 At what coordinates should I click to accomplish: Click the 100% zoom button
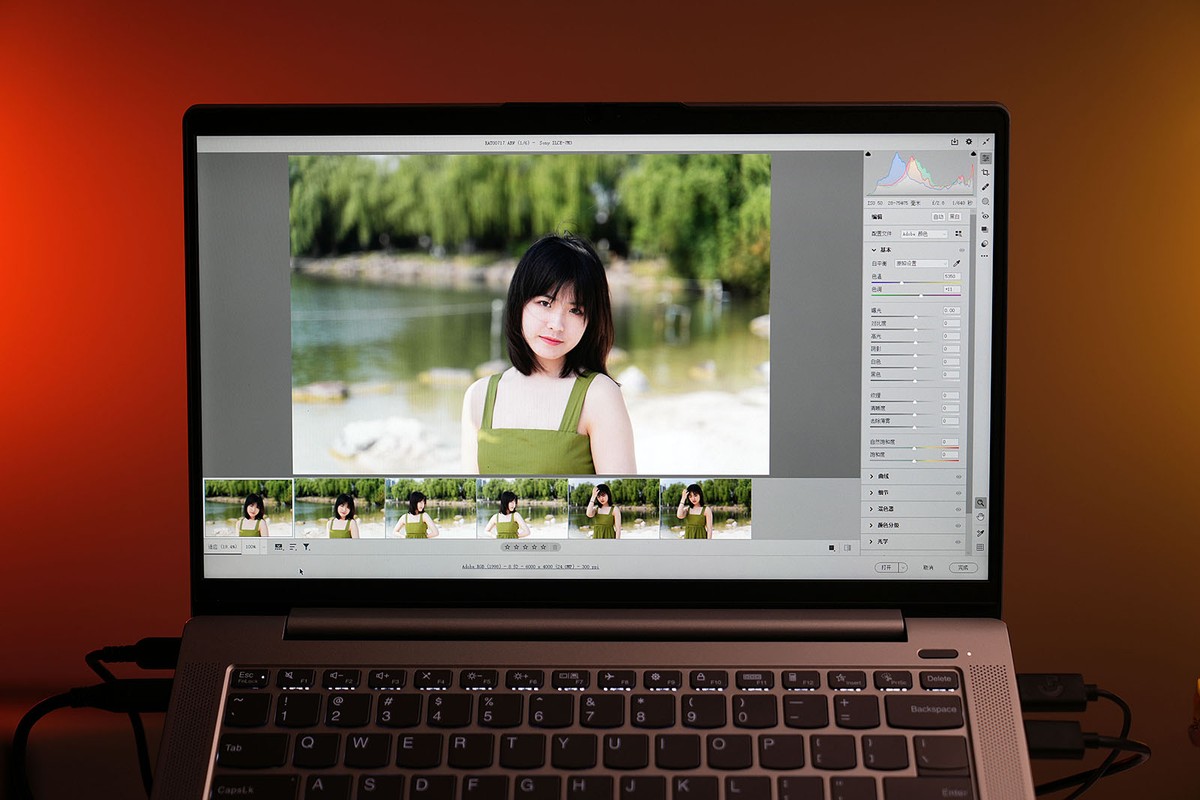[x=251, y=547]
